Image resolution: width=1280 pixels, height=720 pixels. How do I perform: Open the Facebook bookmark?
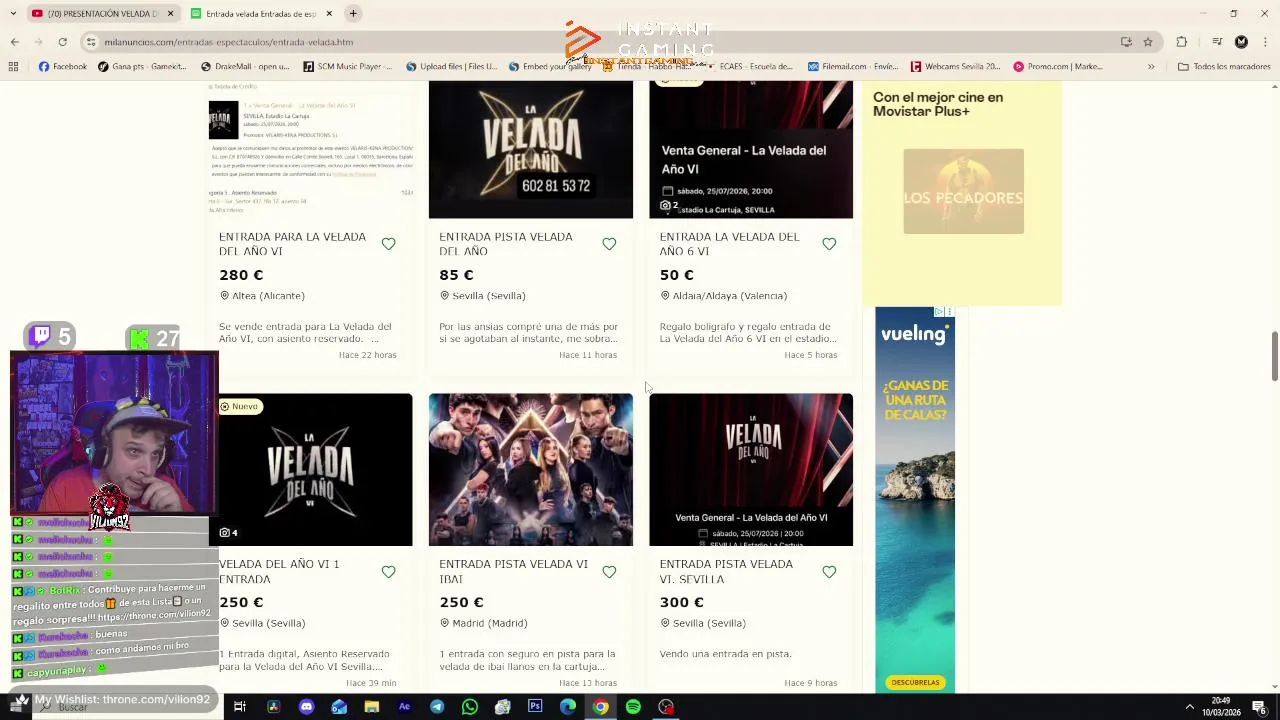click(62, 67)
